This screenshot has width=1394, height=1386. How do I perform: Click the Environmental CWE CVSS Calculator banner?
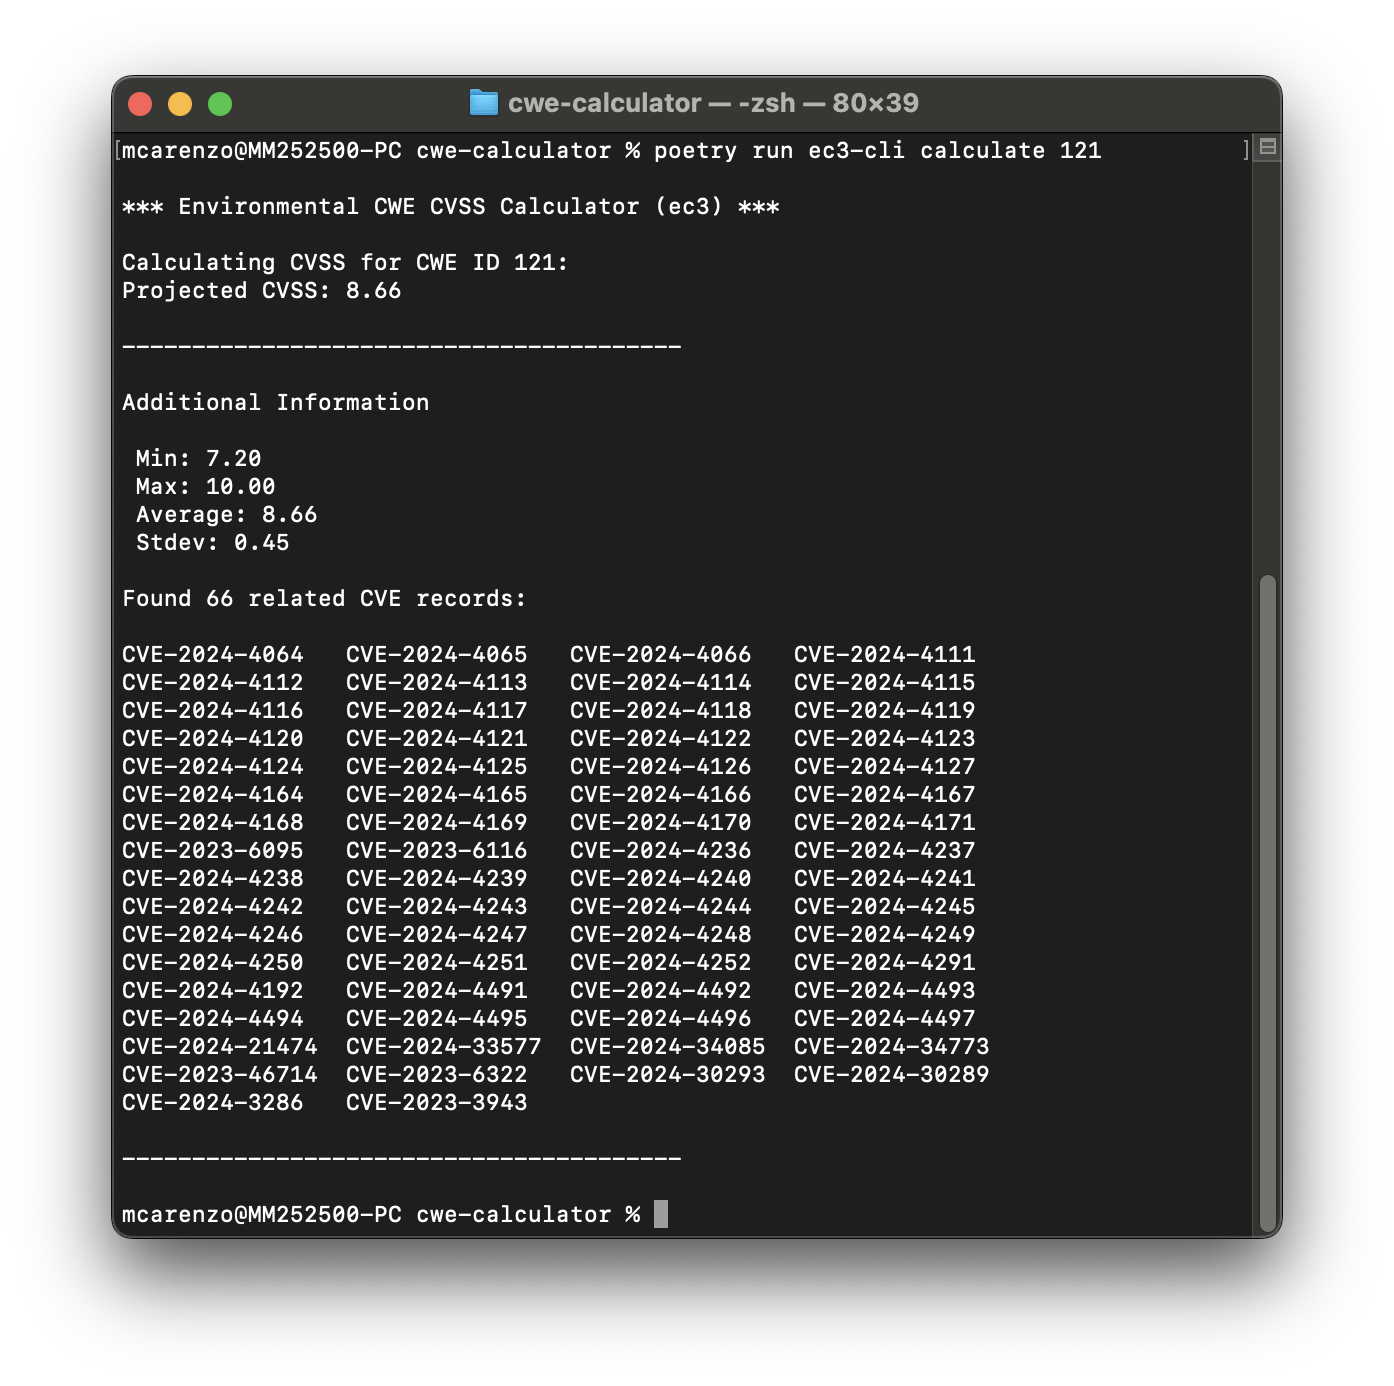pos(450,206)
